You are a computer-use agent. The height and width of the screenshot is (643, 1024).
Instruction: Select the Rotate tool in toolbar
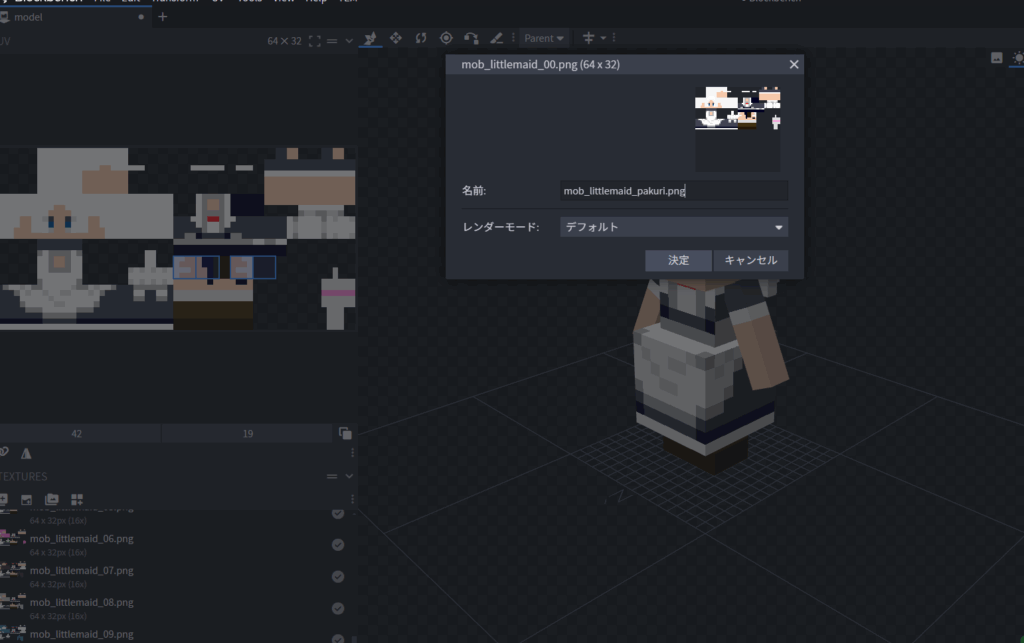click(x=421, y=38)
